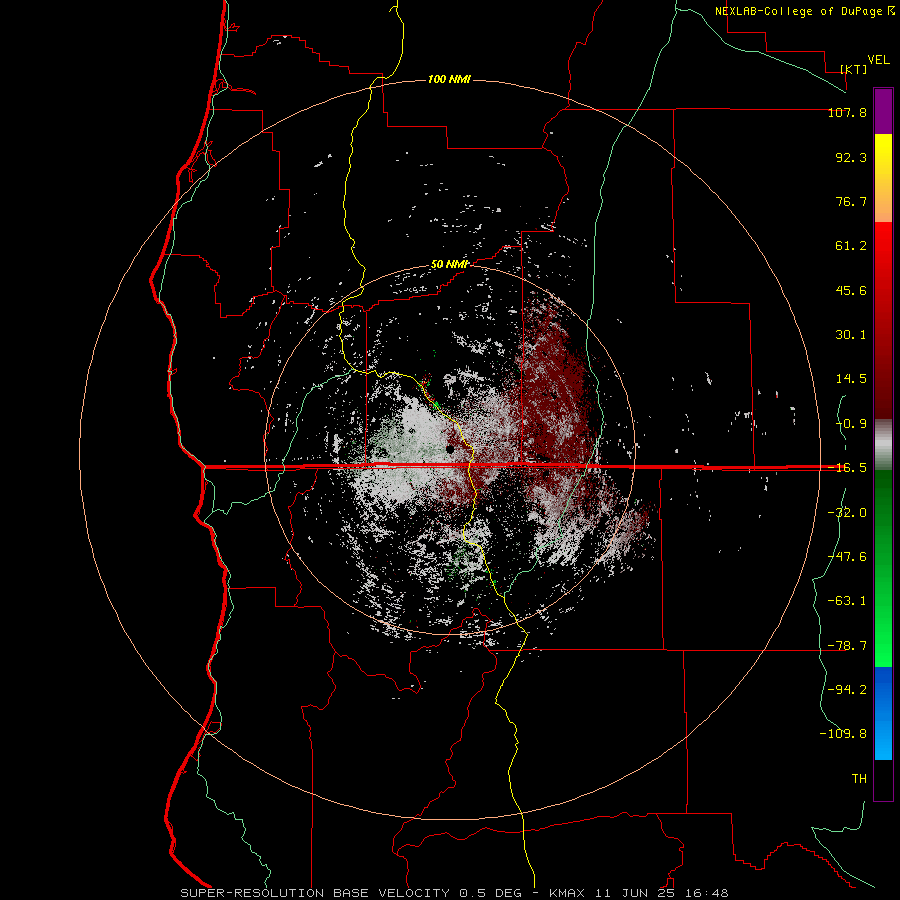Select the -63.1 scale value
Image resolution: width=900 pixels, height=900 pixels.
(847, 601)
